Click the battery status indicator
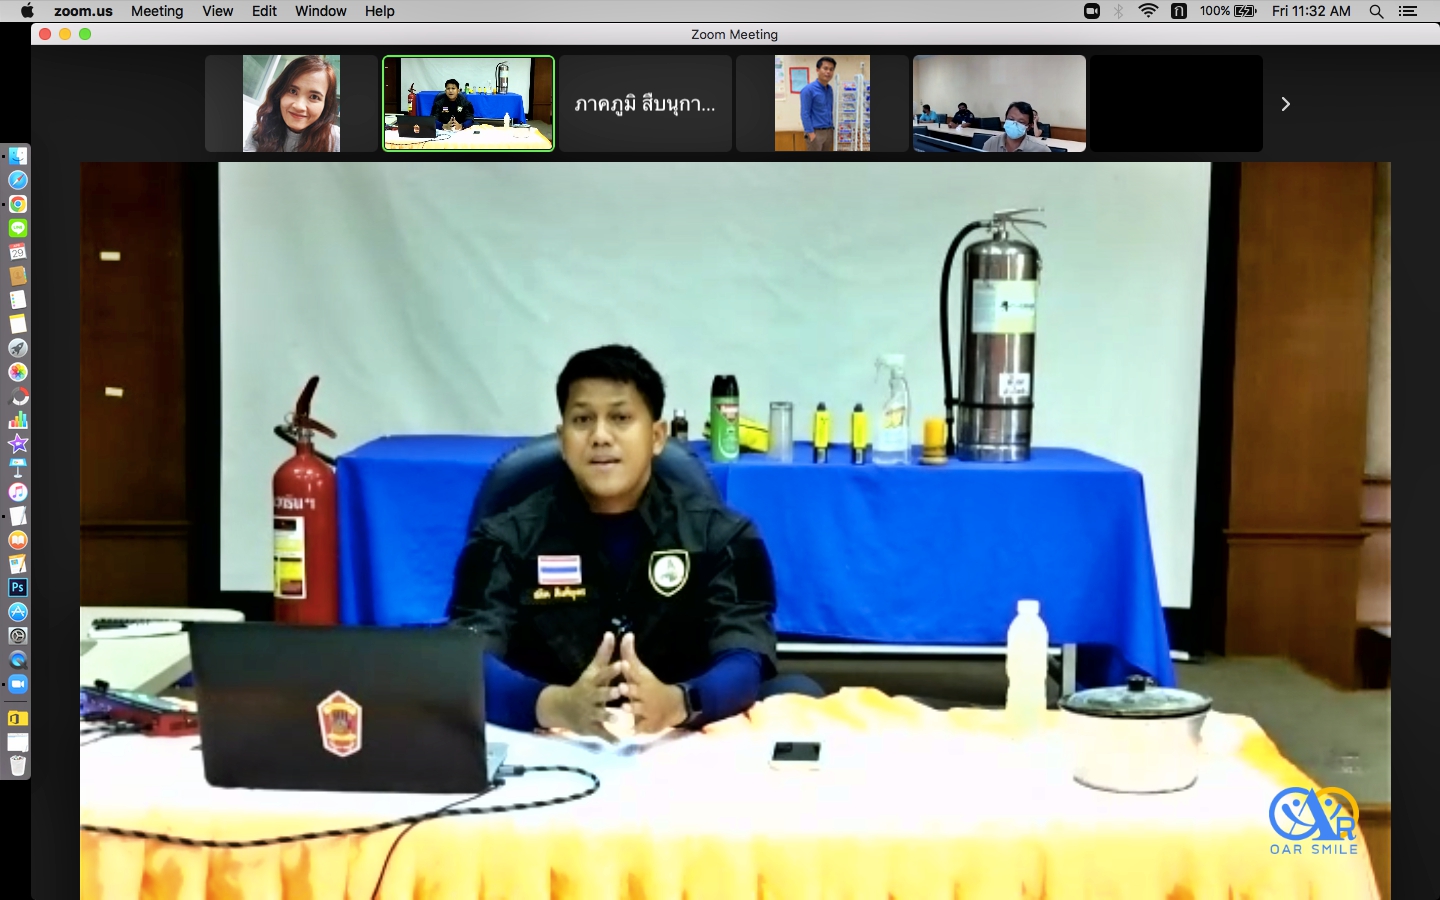This screenshot has height=900, width=1440. pyautogui.click(x=1245, y=11)
